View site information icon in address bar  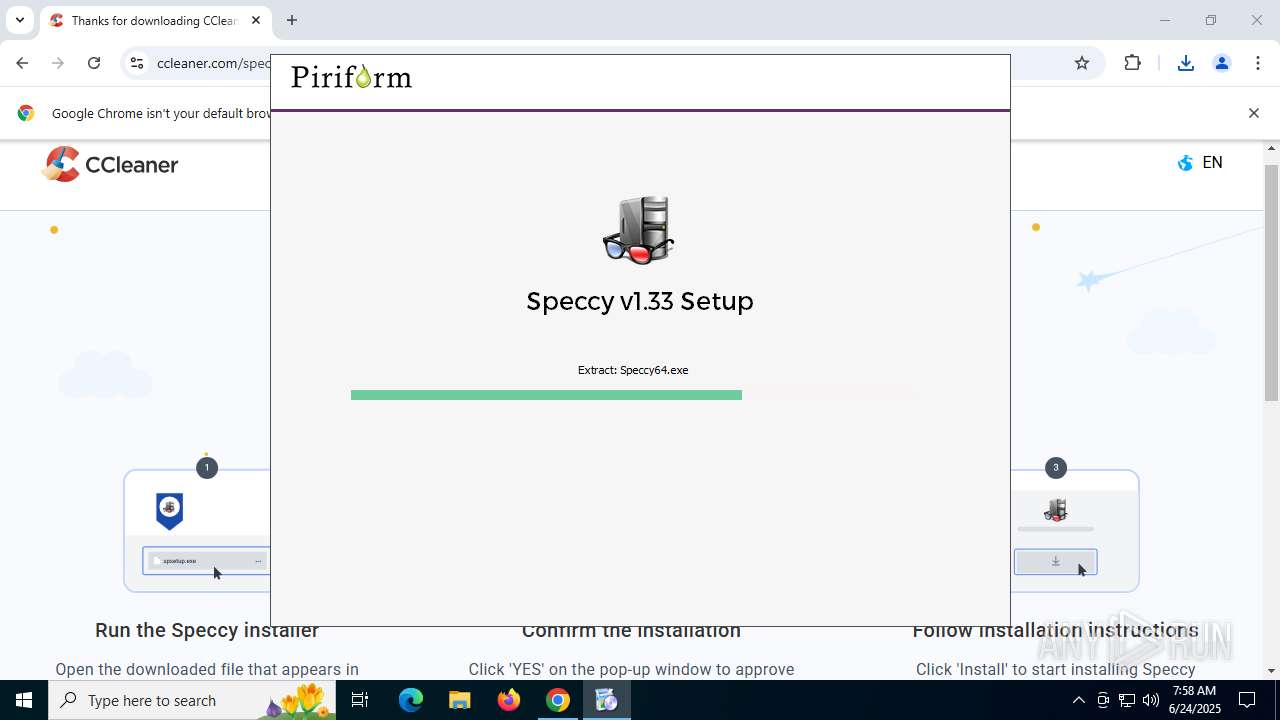(137, 63)
